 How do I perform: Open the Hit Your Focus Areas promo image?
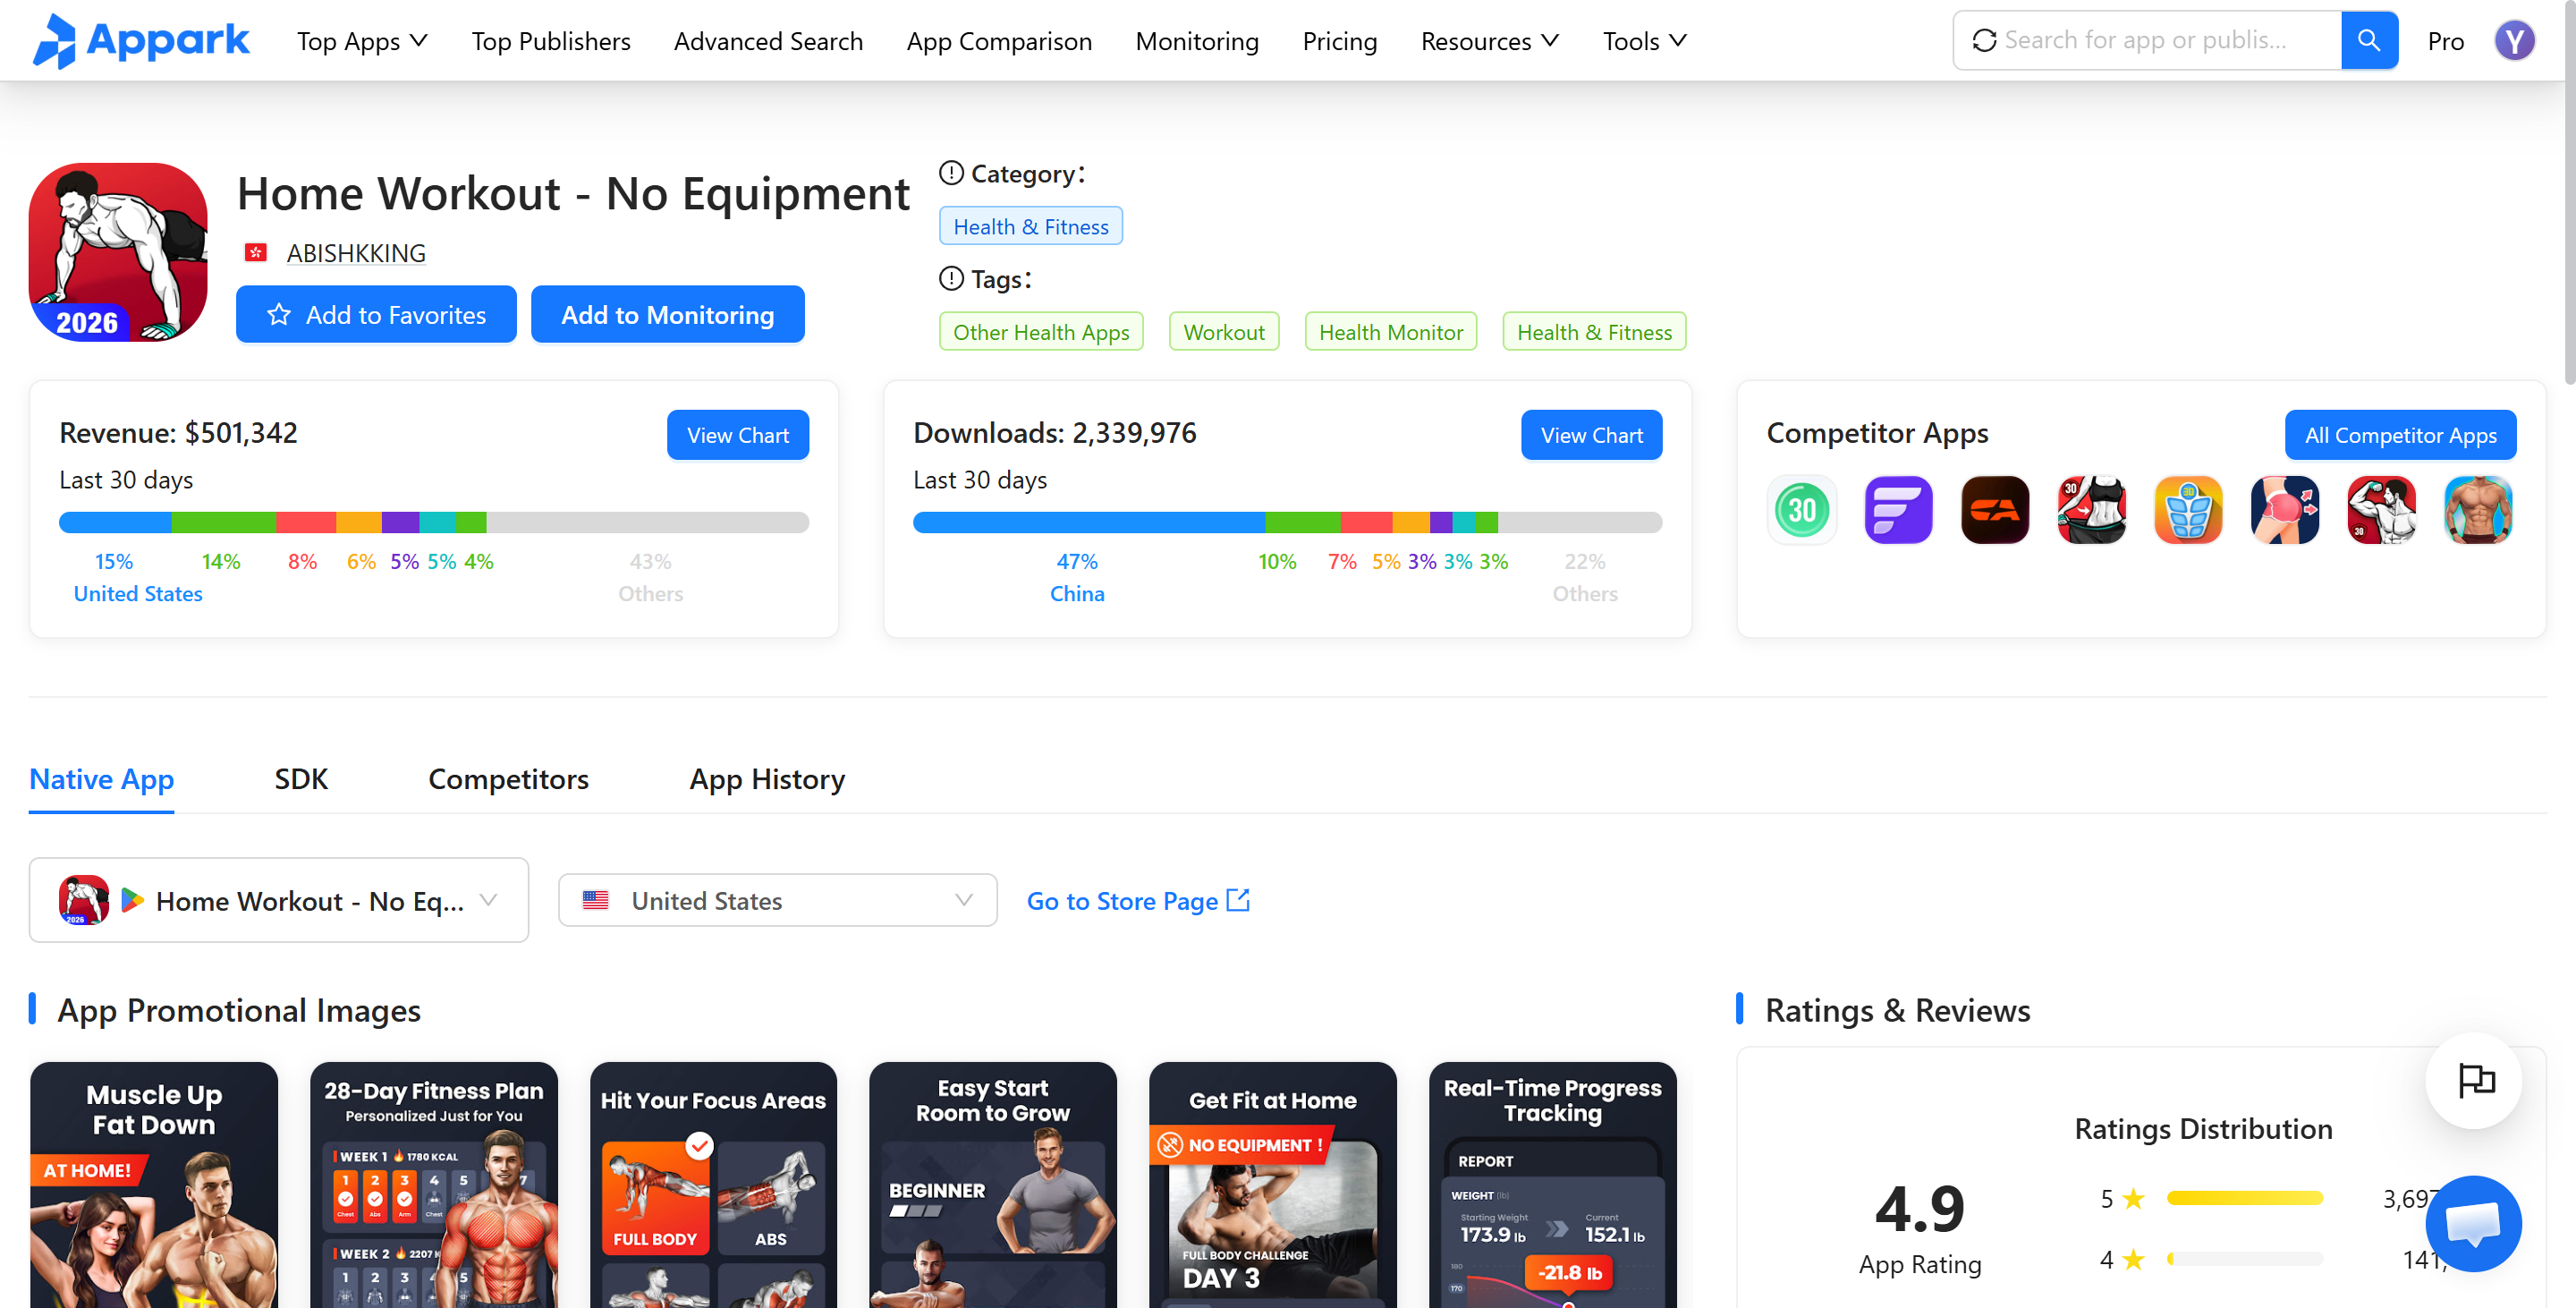coord(713,1185)
